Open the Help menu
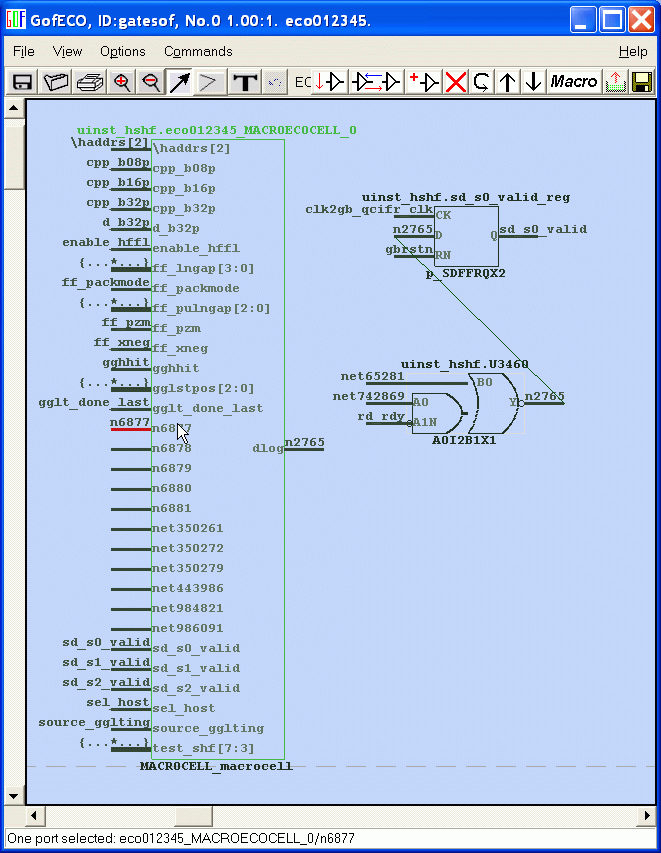This screenshot has width=661, height=853. click(632, 51)
